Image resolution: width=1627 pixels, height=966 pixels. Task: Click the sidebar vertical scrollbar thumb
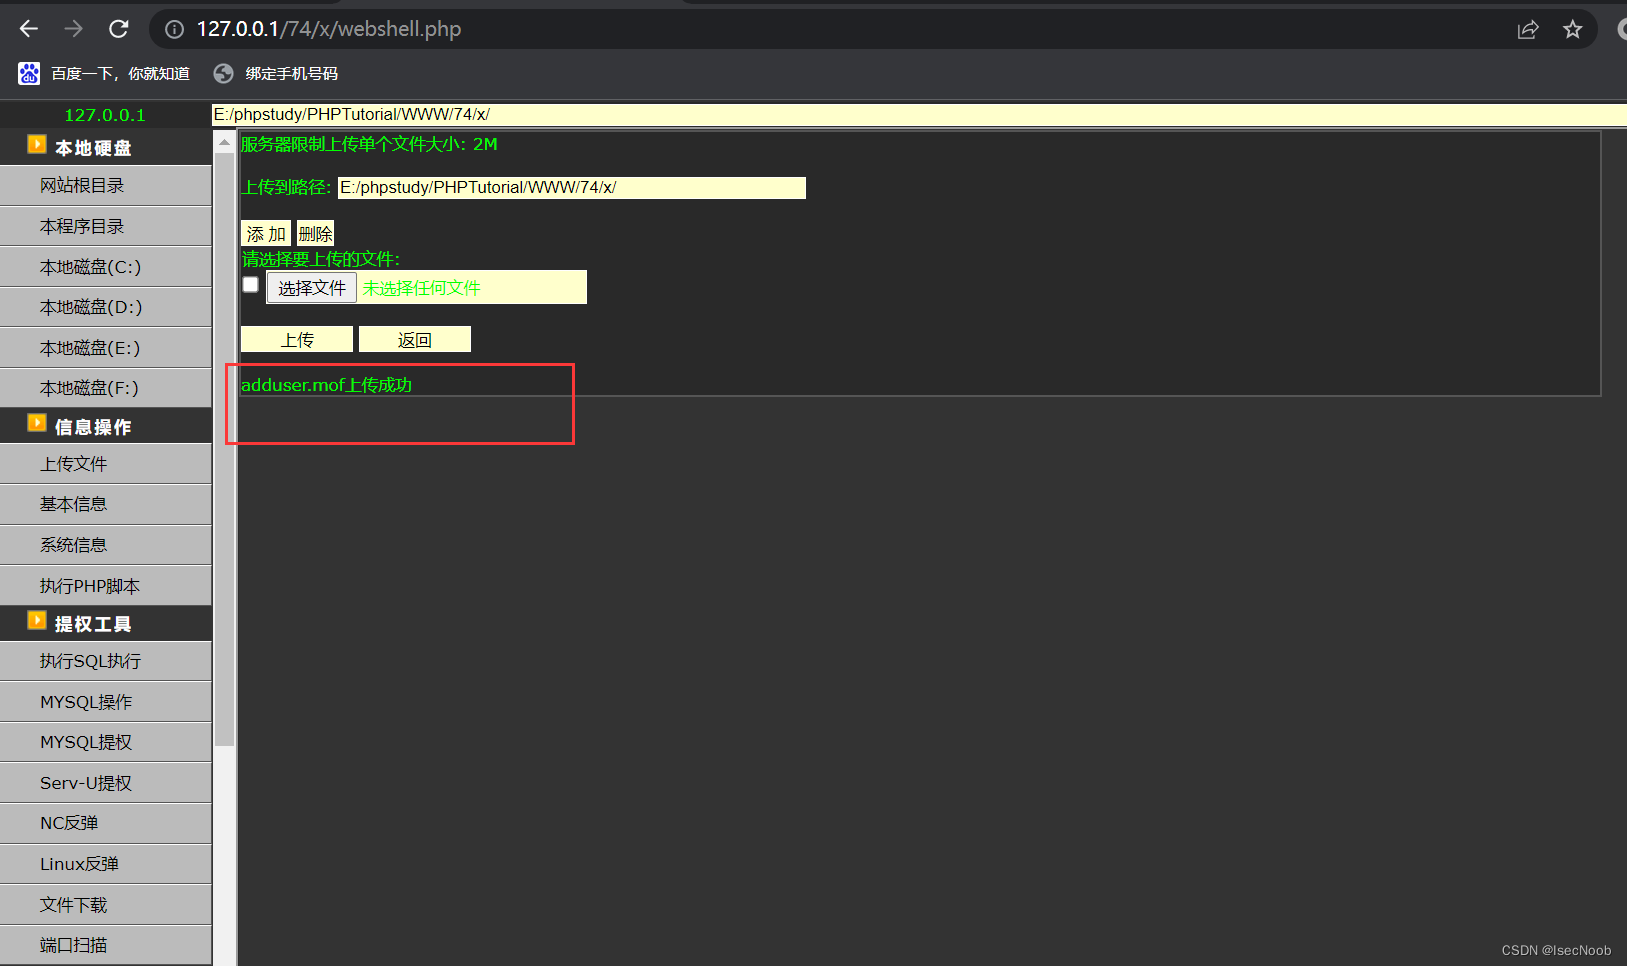click(x=225, y=449)
